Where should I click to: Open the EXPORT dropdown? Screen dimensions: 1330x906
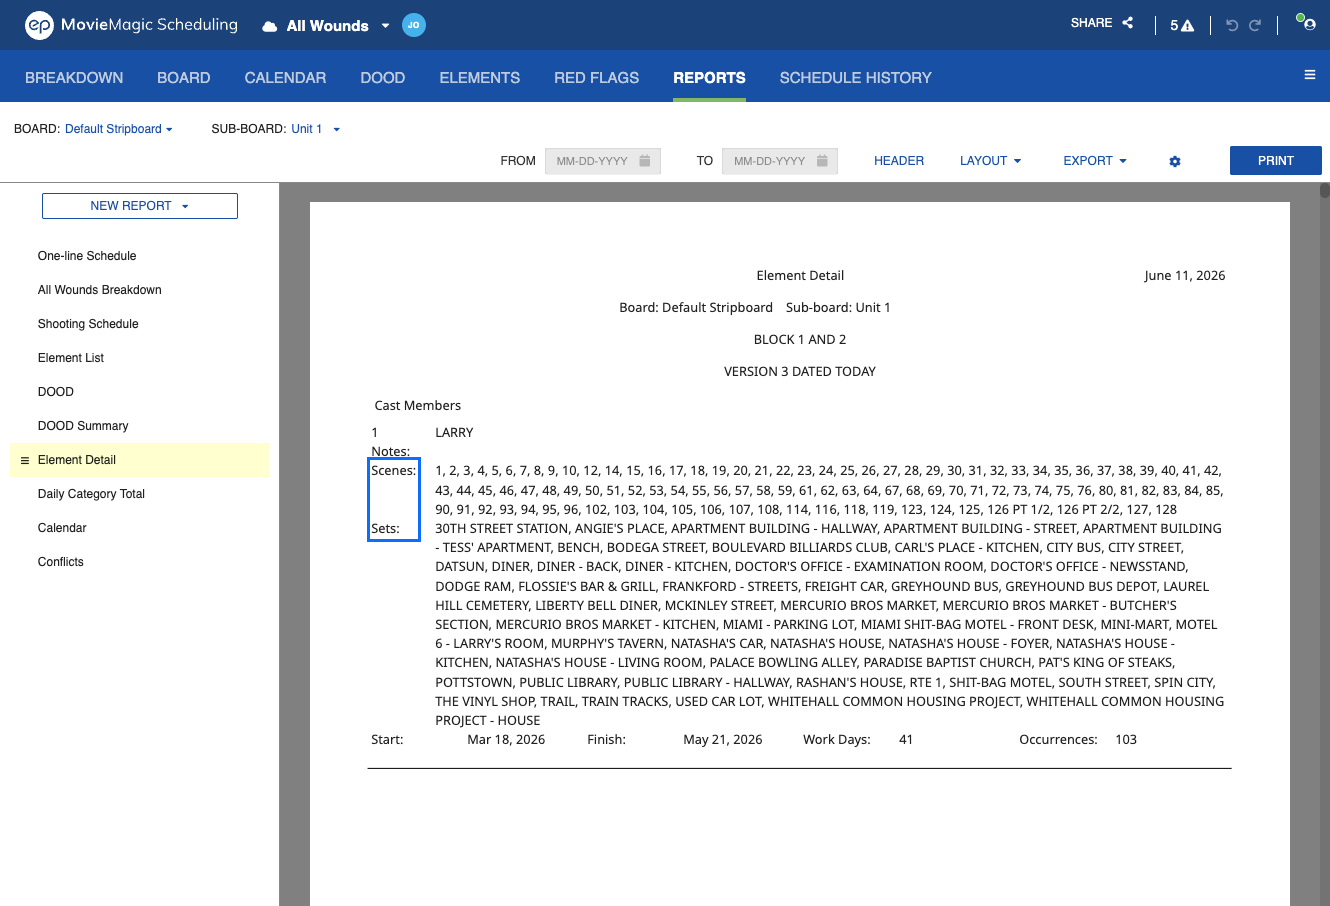1095,161
